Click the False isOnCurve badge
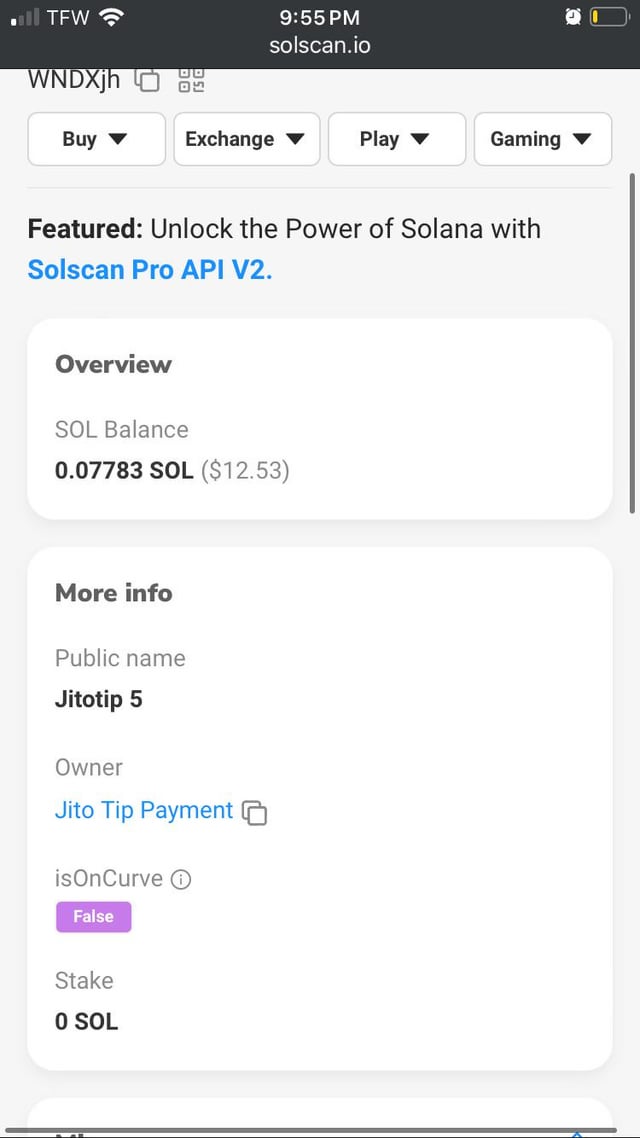 tap(93, 916)
